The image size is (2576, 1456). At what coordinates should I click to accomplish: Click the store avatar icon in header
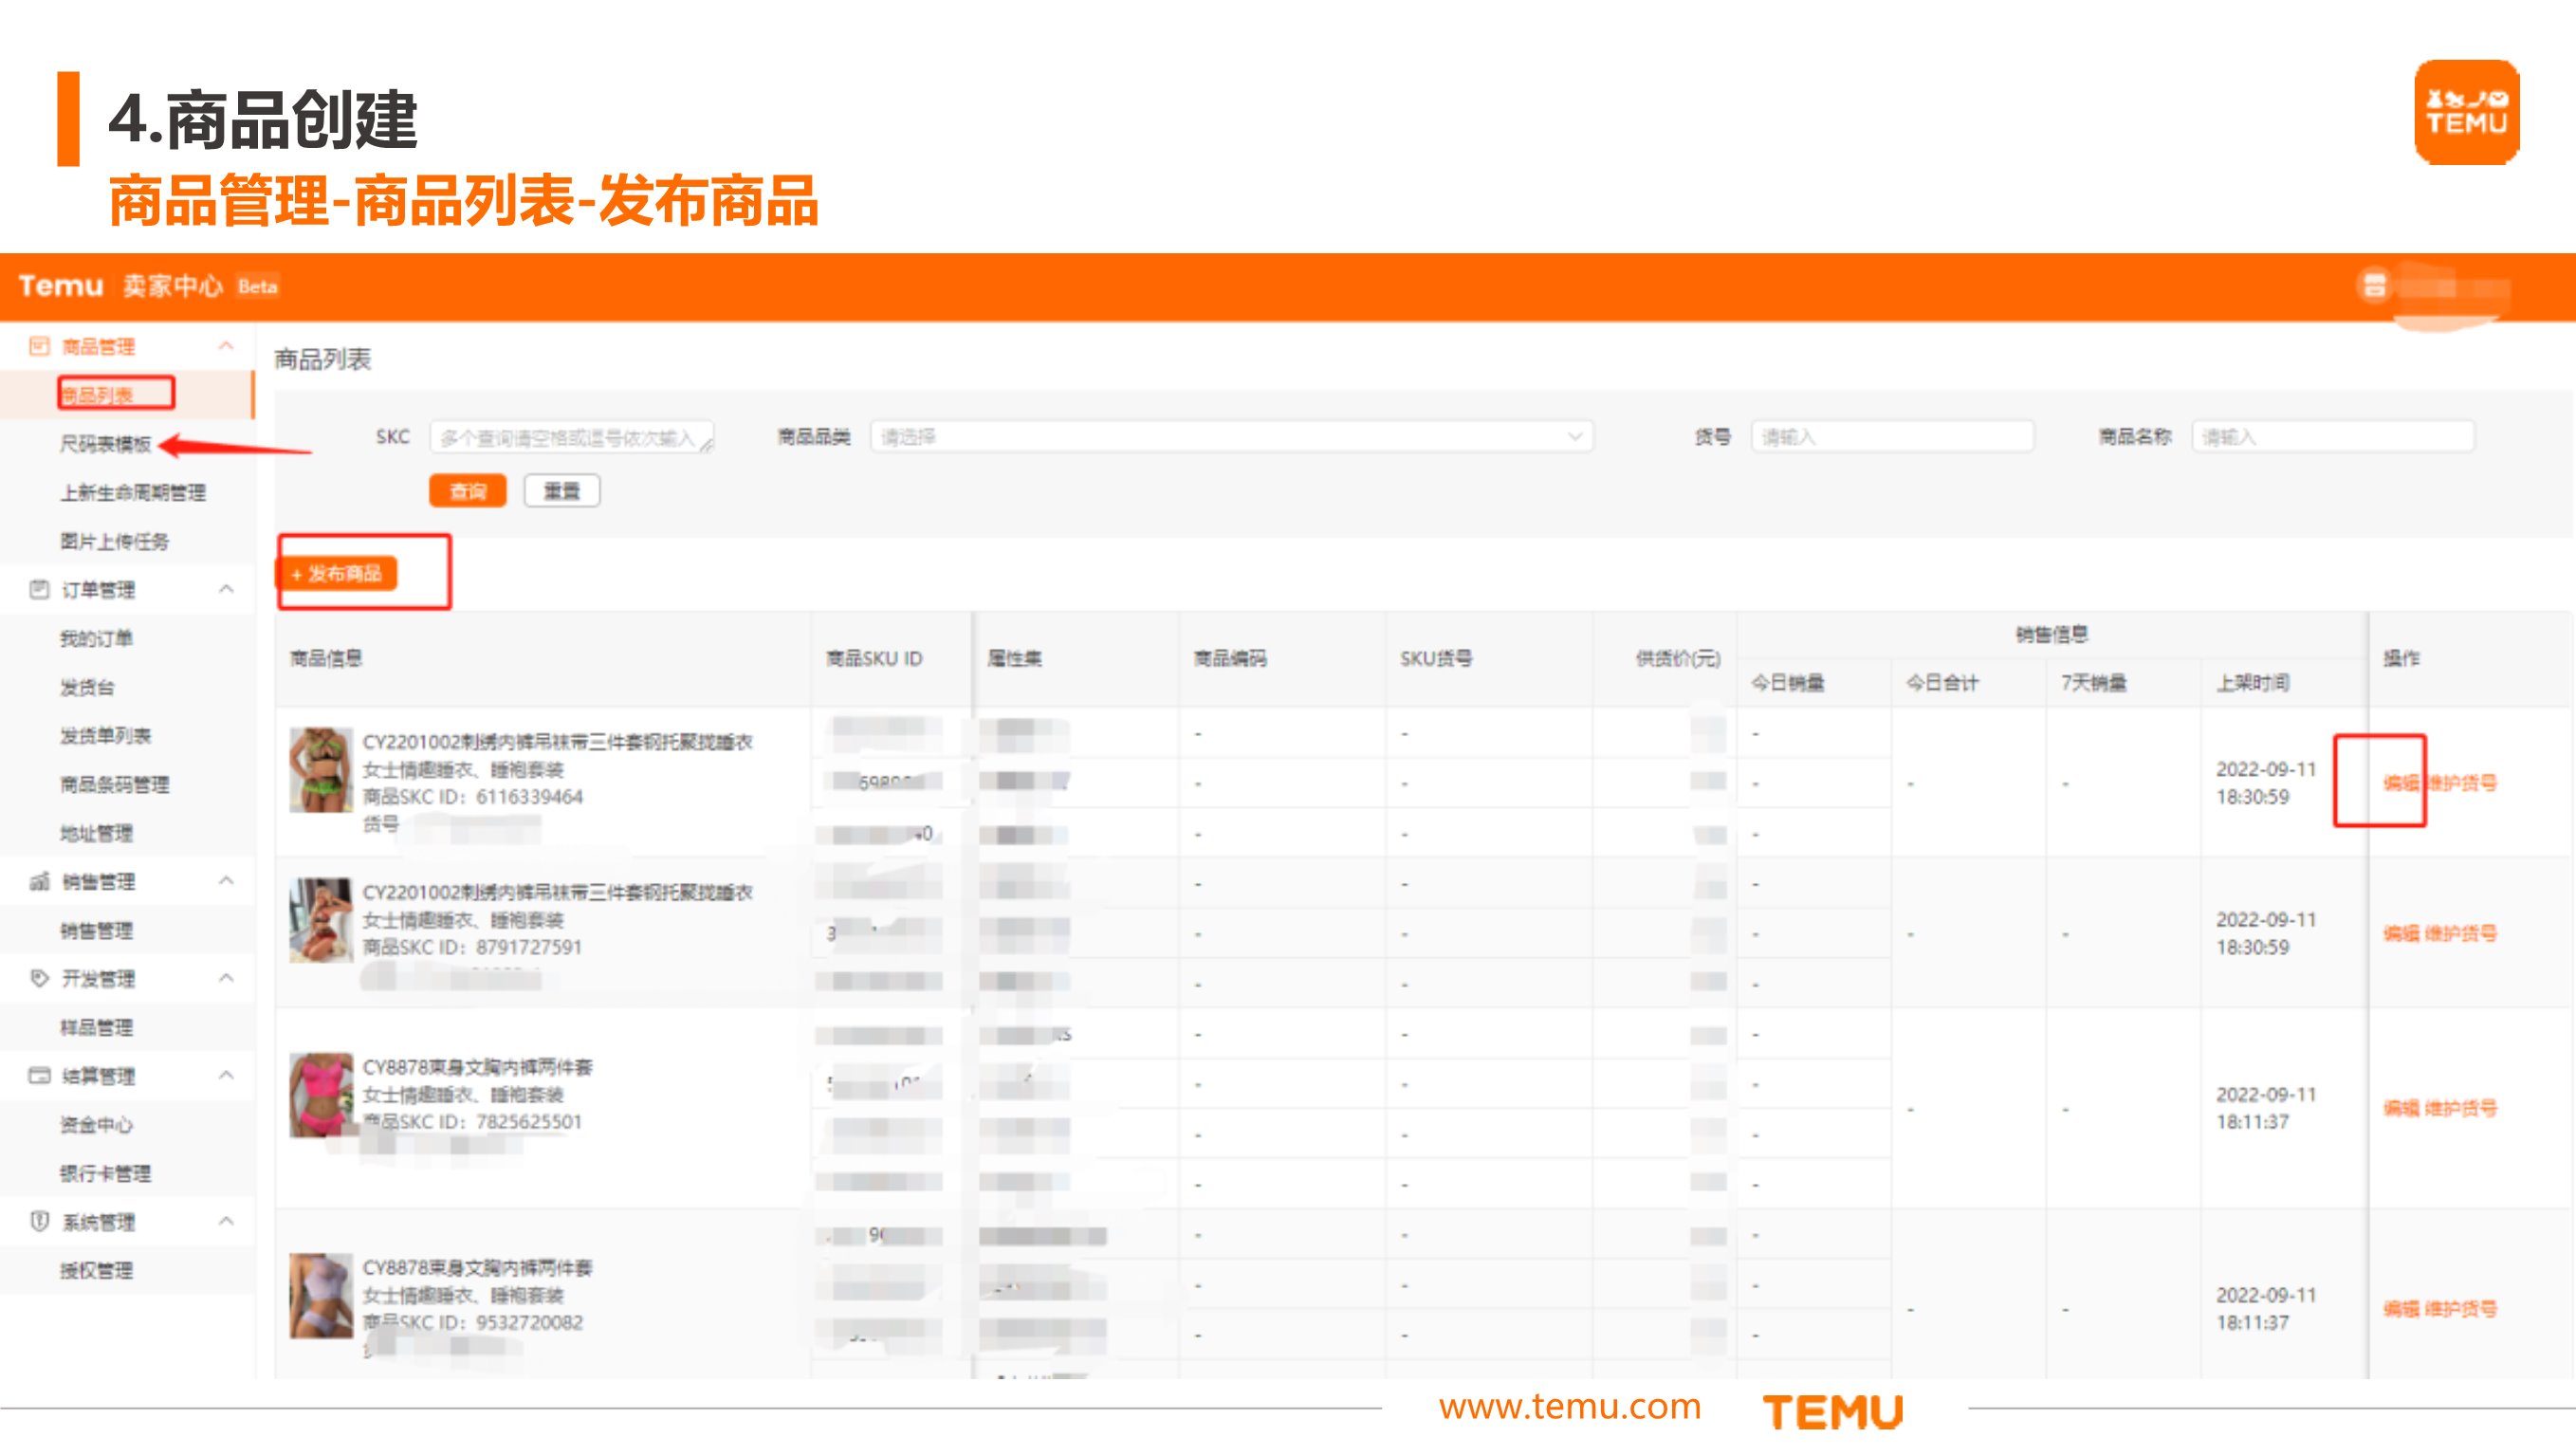2375,286
